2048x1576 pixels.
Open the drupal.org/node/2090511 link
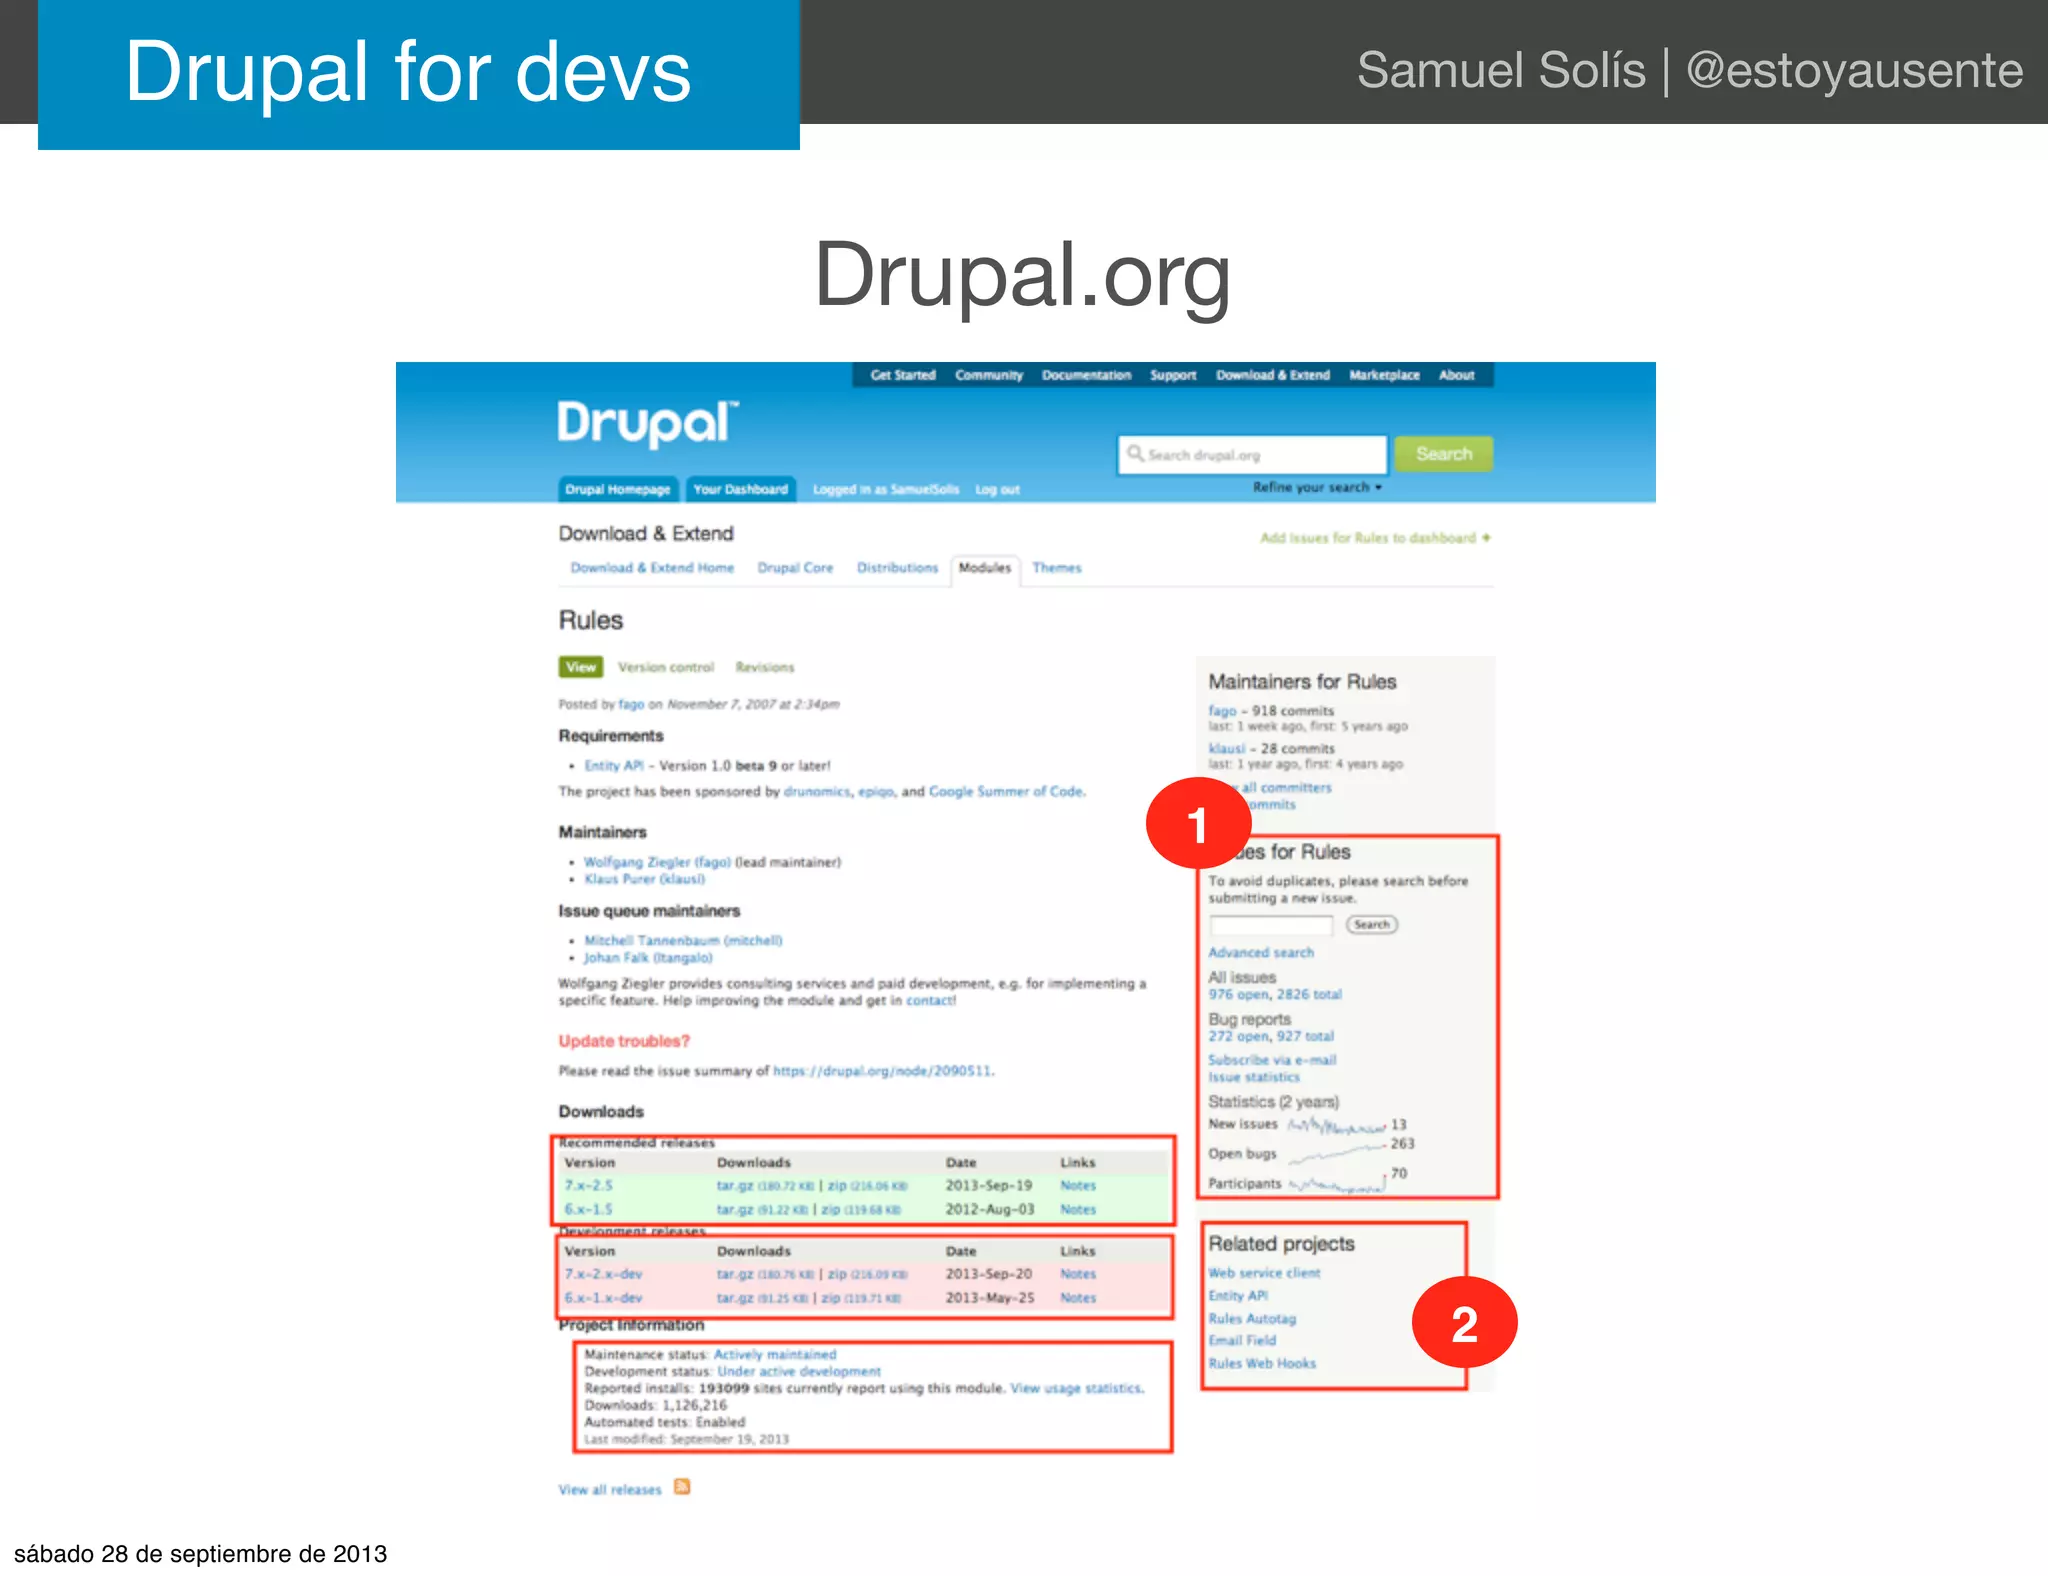[883, 1070]
